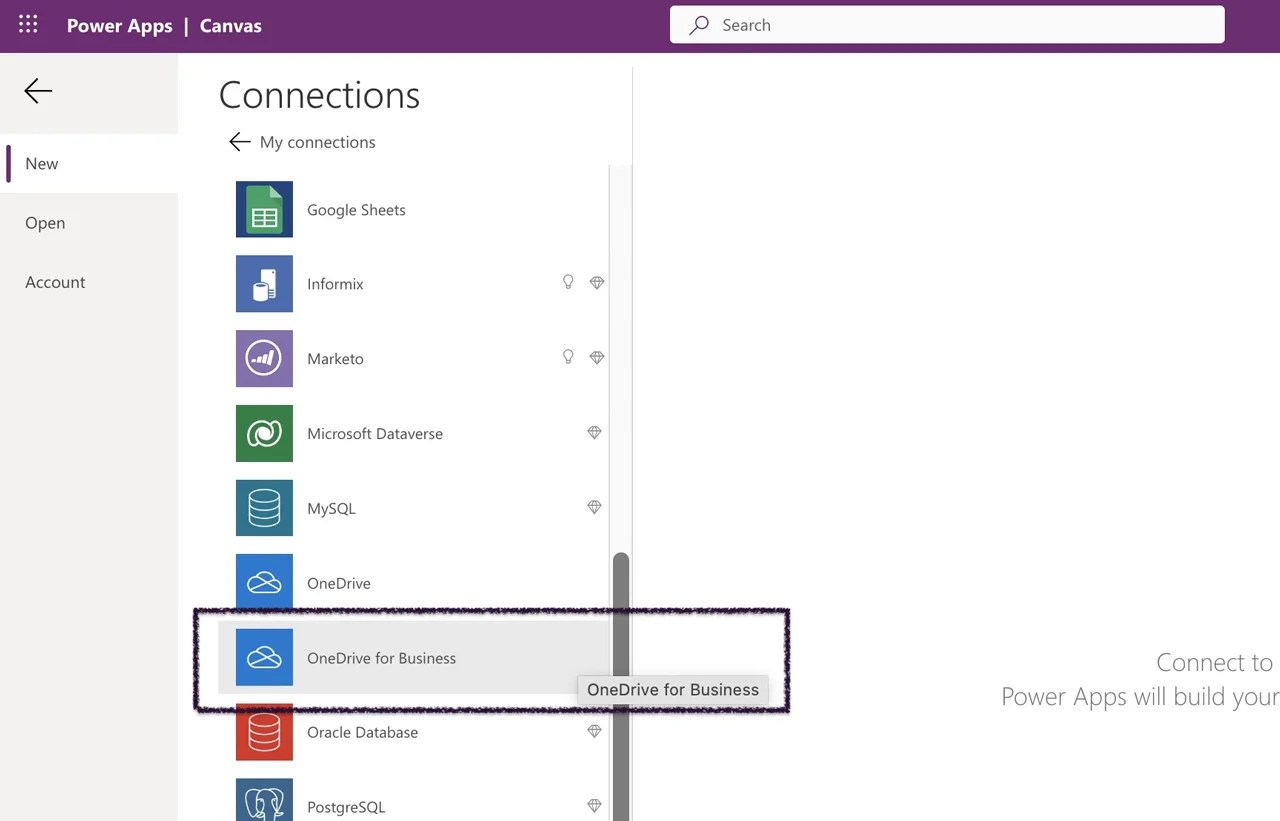Image resolution: width=1280 pixels, height=821 pixels.
Task: Click the OneDrive connector icon
Action: (x=264, y=582)
